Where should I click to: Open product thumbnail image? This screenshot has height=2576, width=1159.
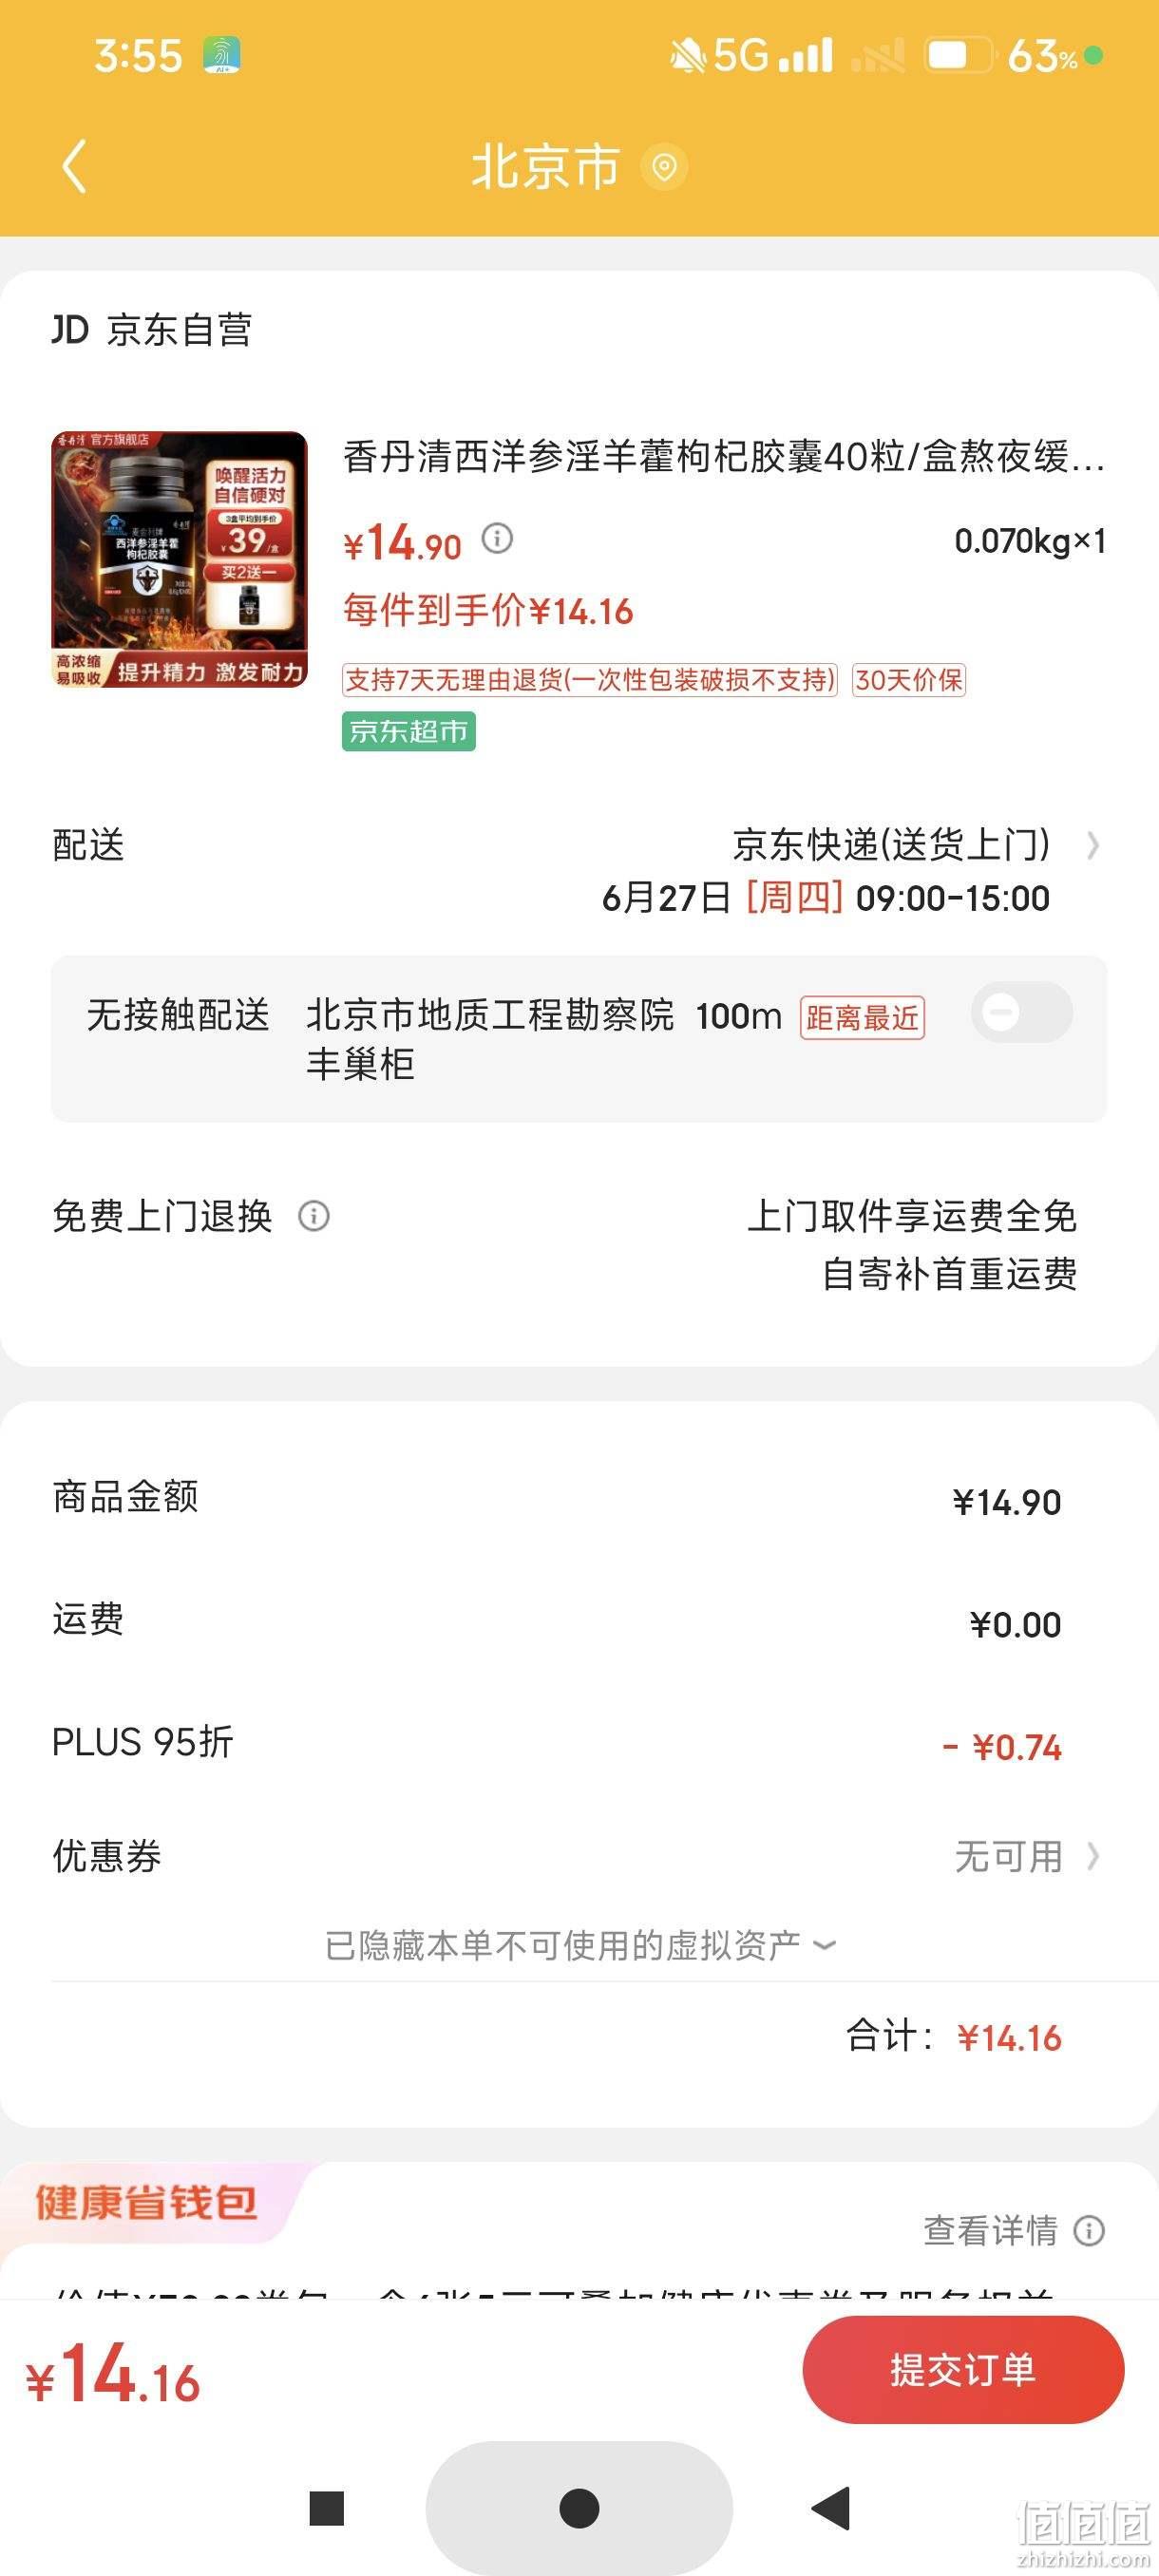coord(179,559)
